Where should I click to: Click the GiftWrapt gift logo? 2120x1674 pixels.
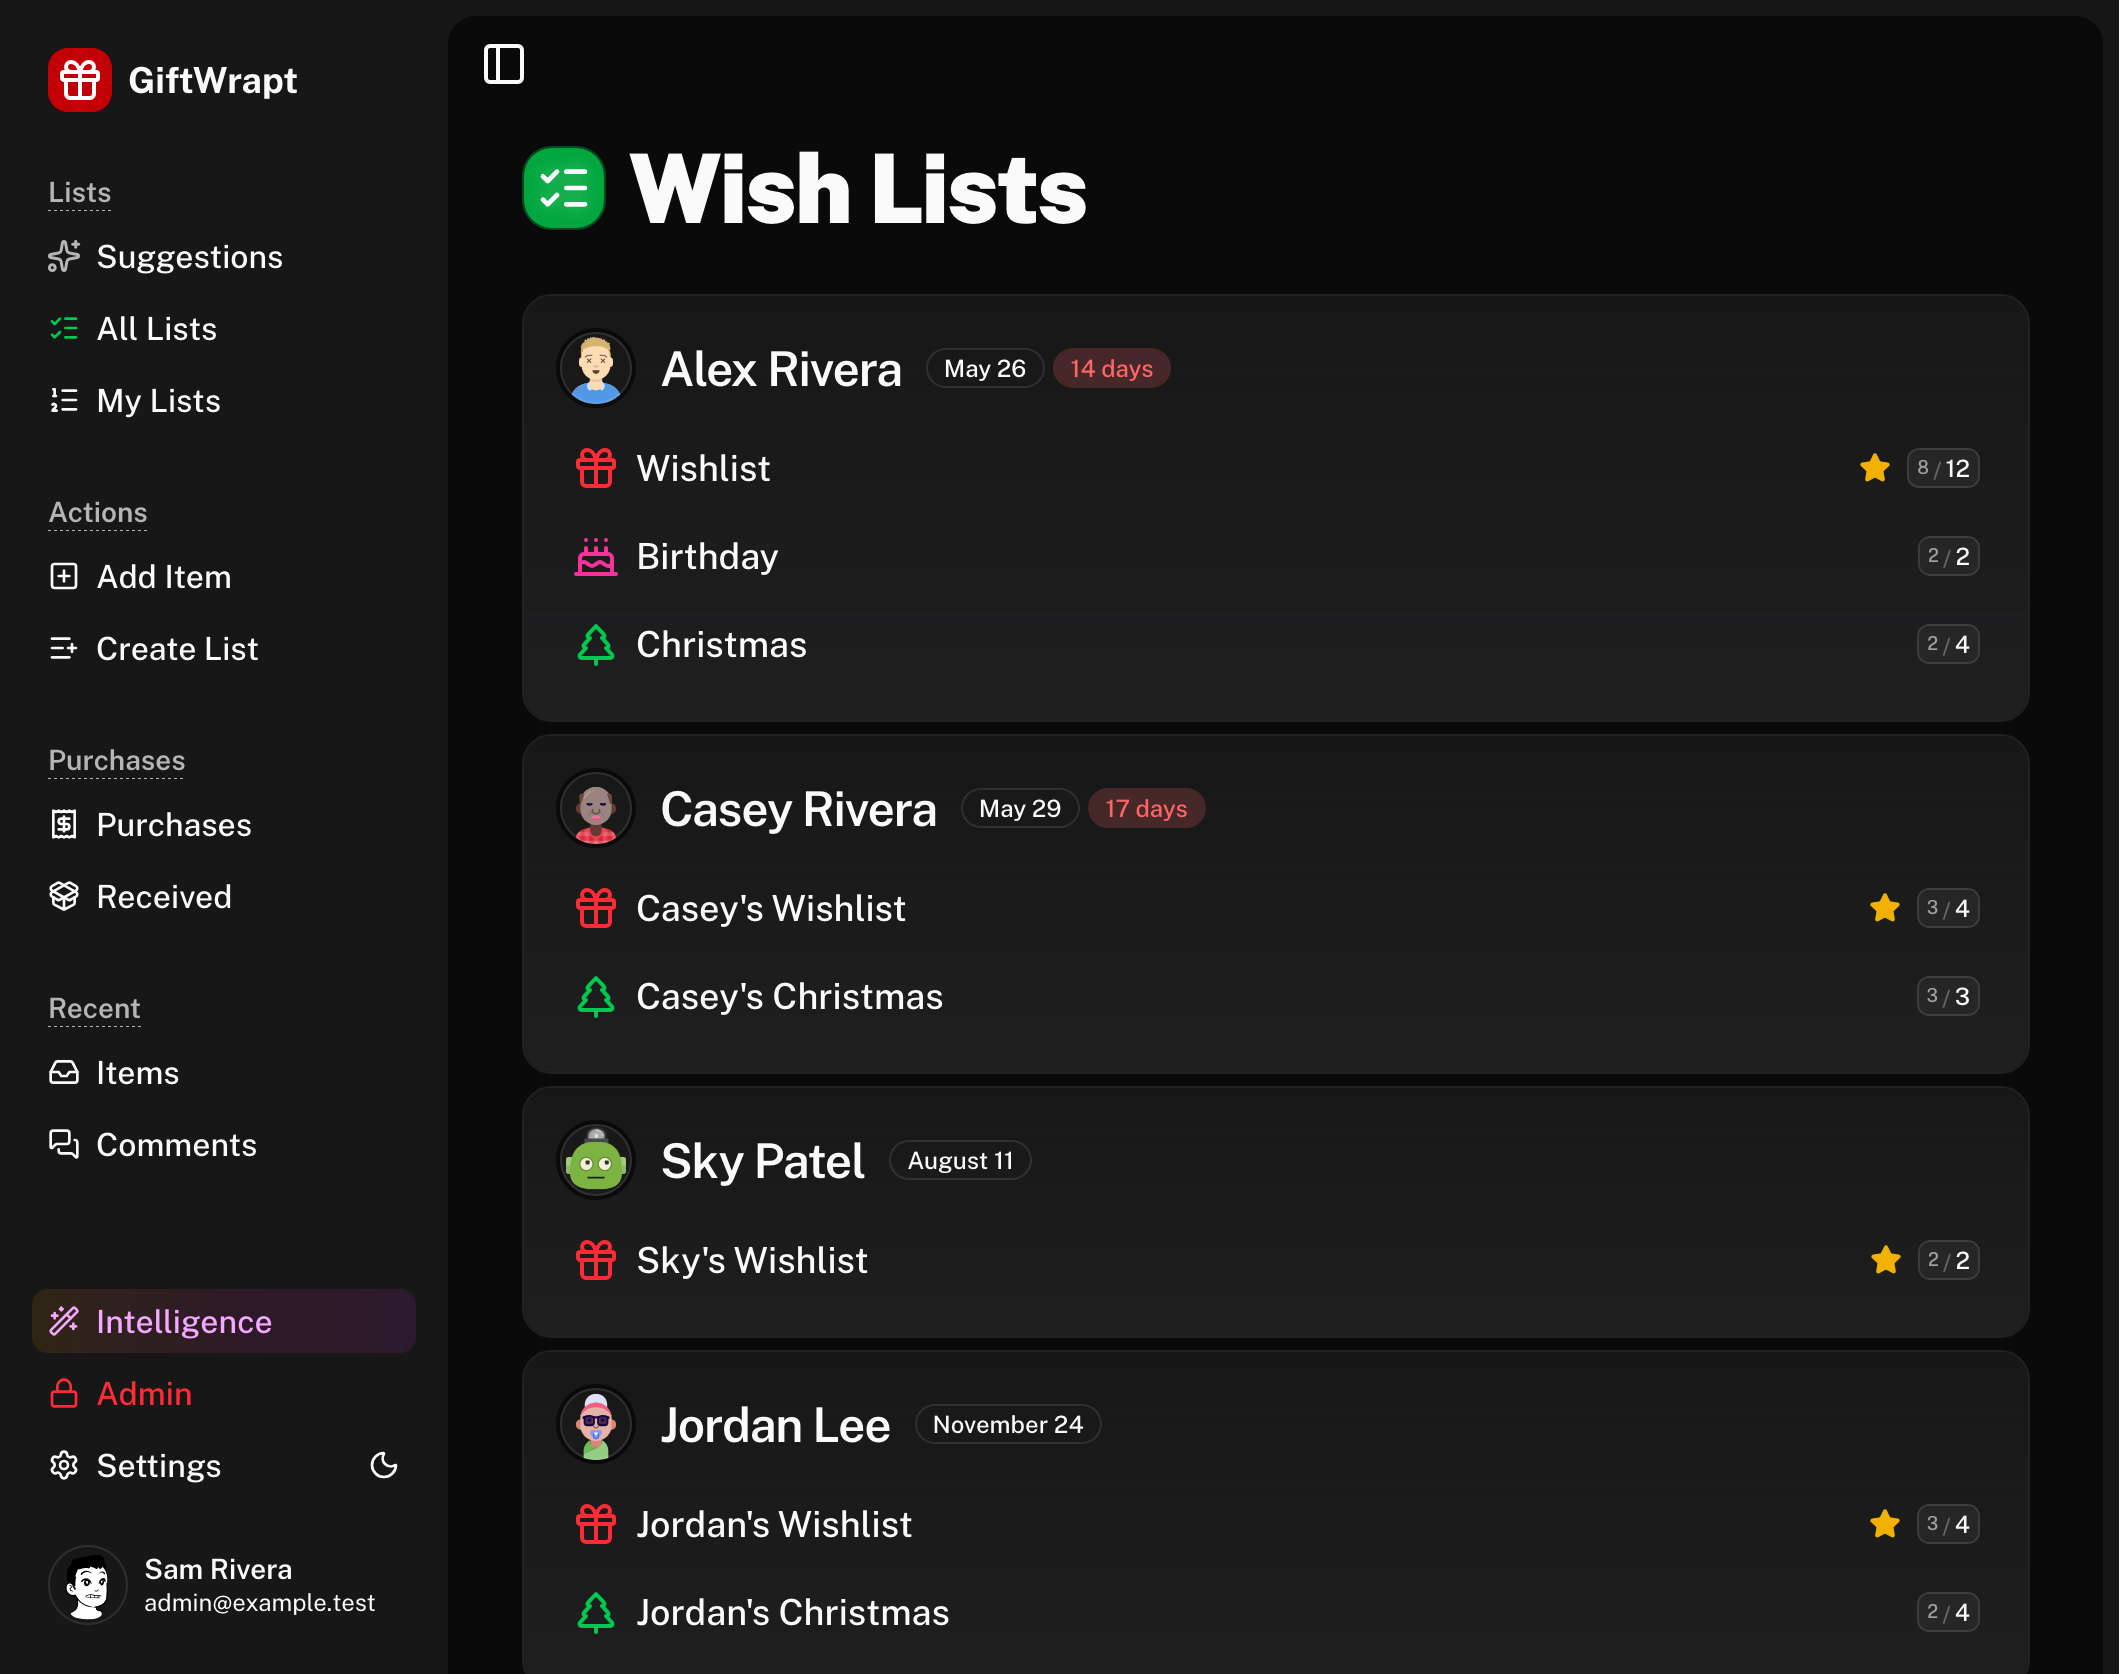tap(80, 80)
